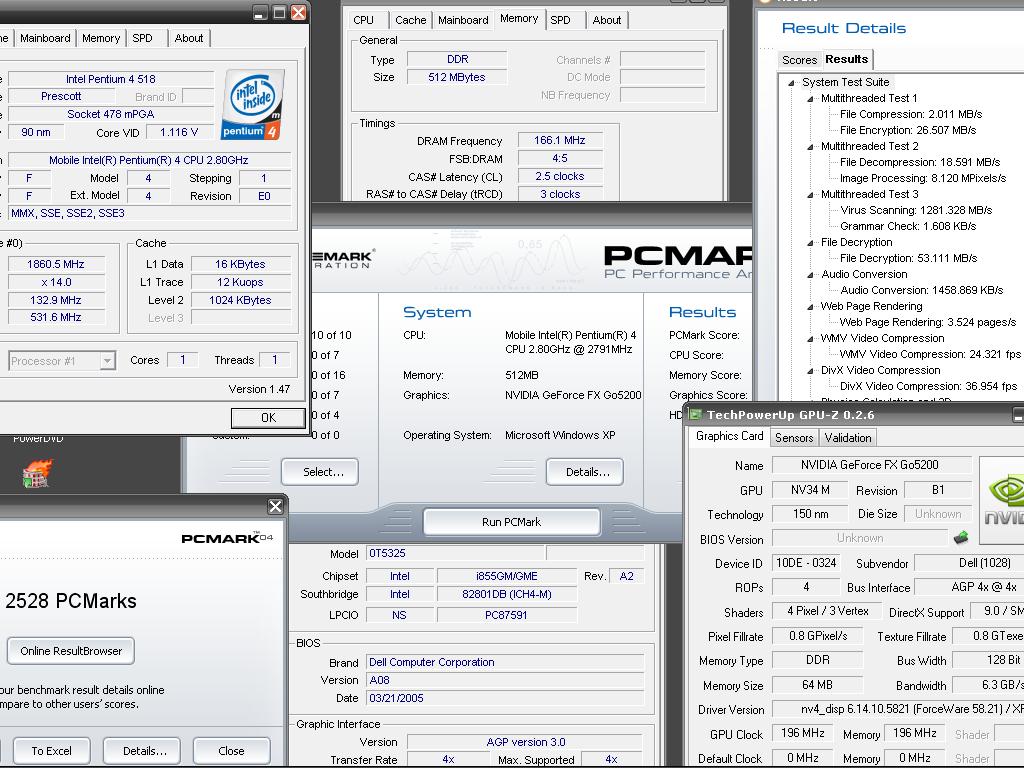This screenshot has width=1024, height=768.
Task: Open About tab in left CPU-Z window
Action: 189,38
